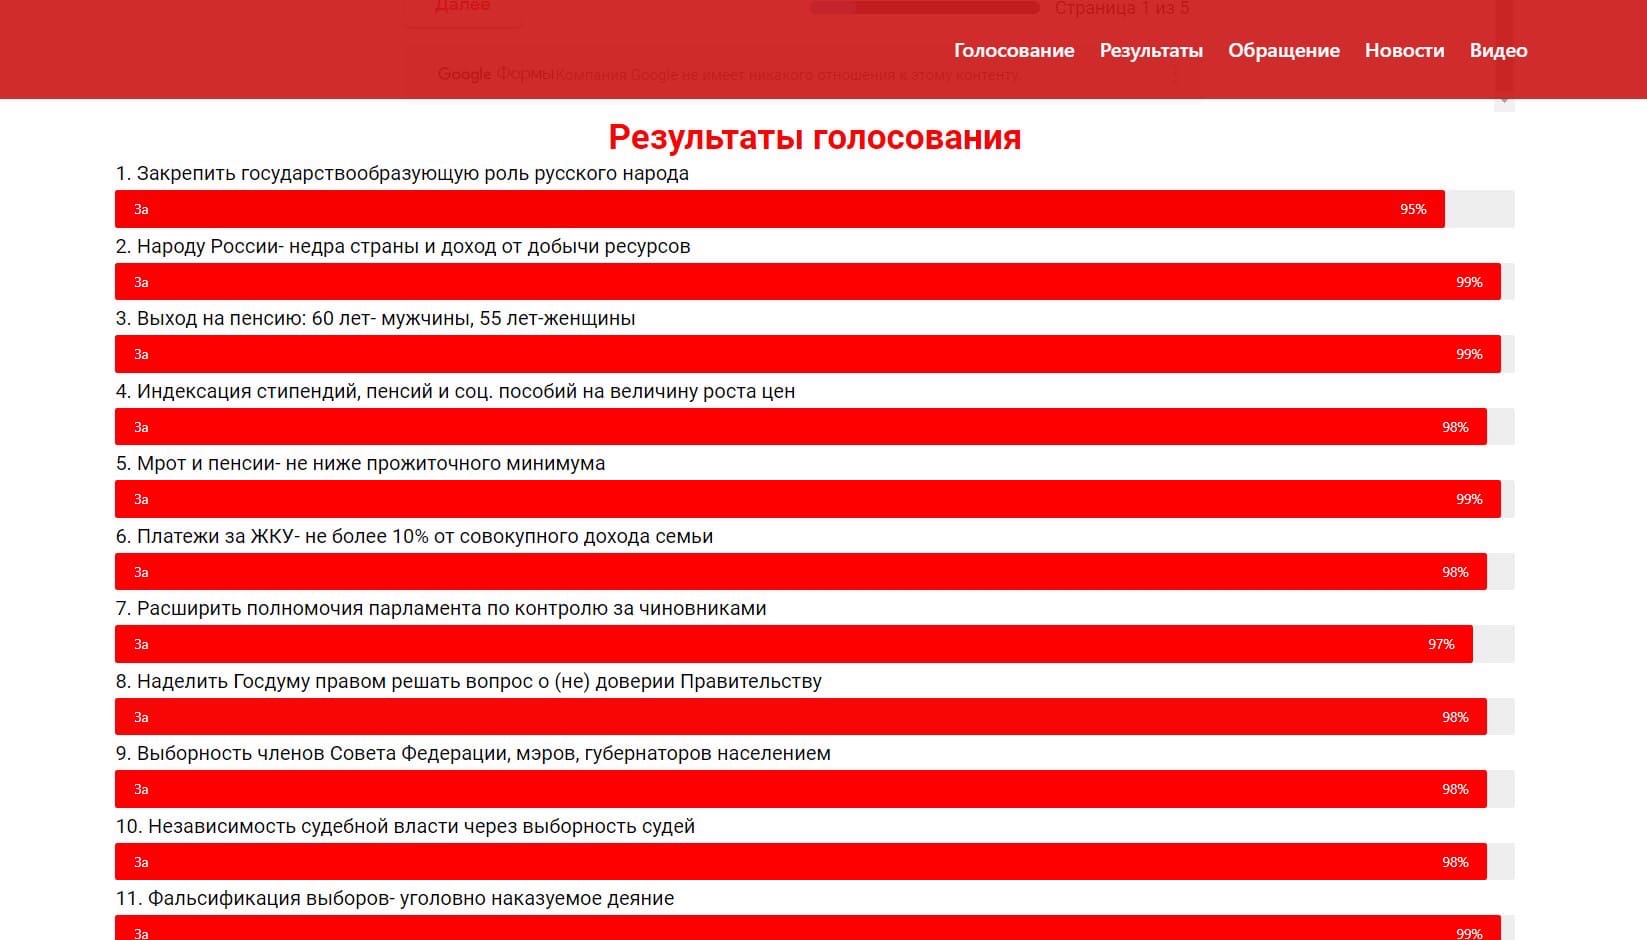Click the result bar under 'Выборность членов Совета Федерации'
The width and height of the screenshot is (1647, 940).
801,789
